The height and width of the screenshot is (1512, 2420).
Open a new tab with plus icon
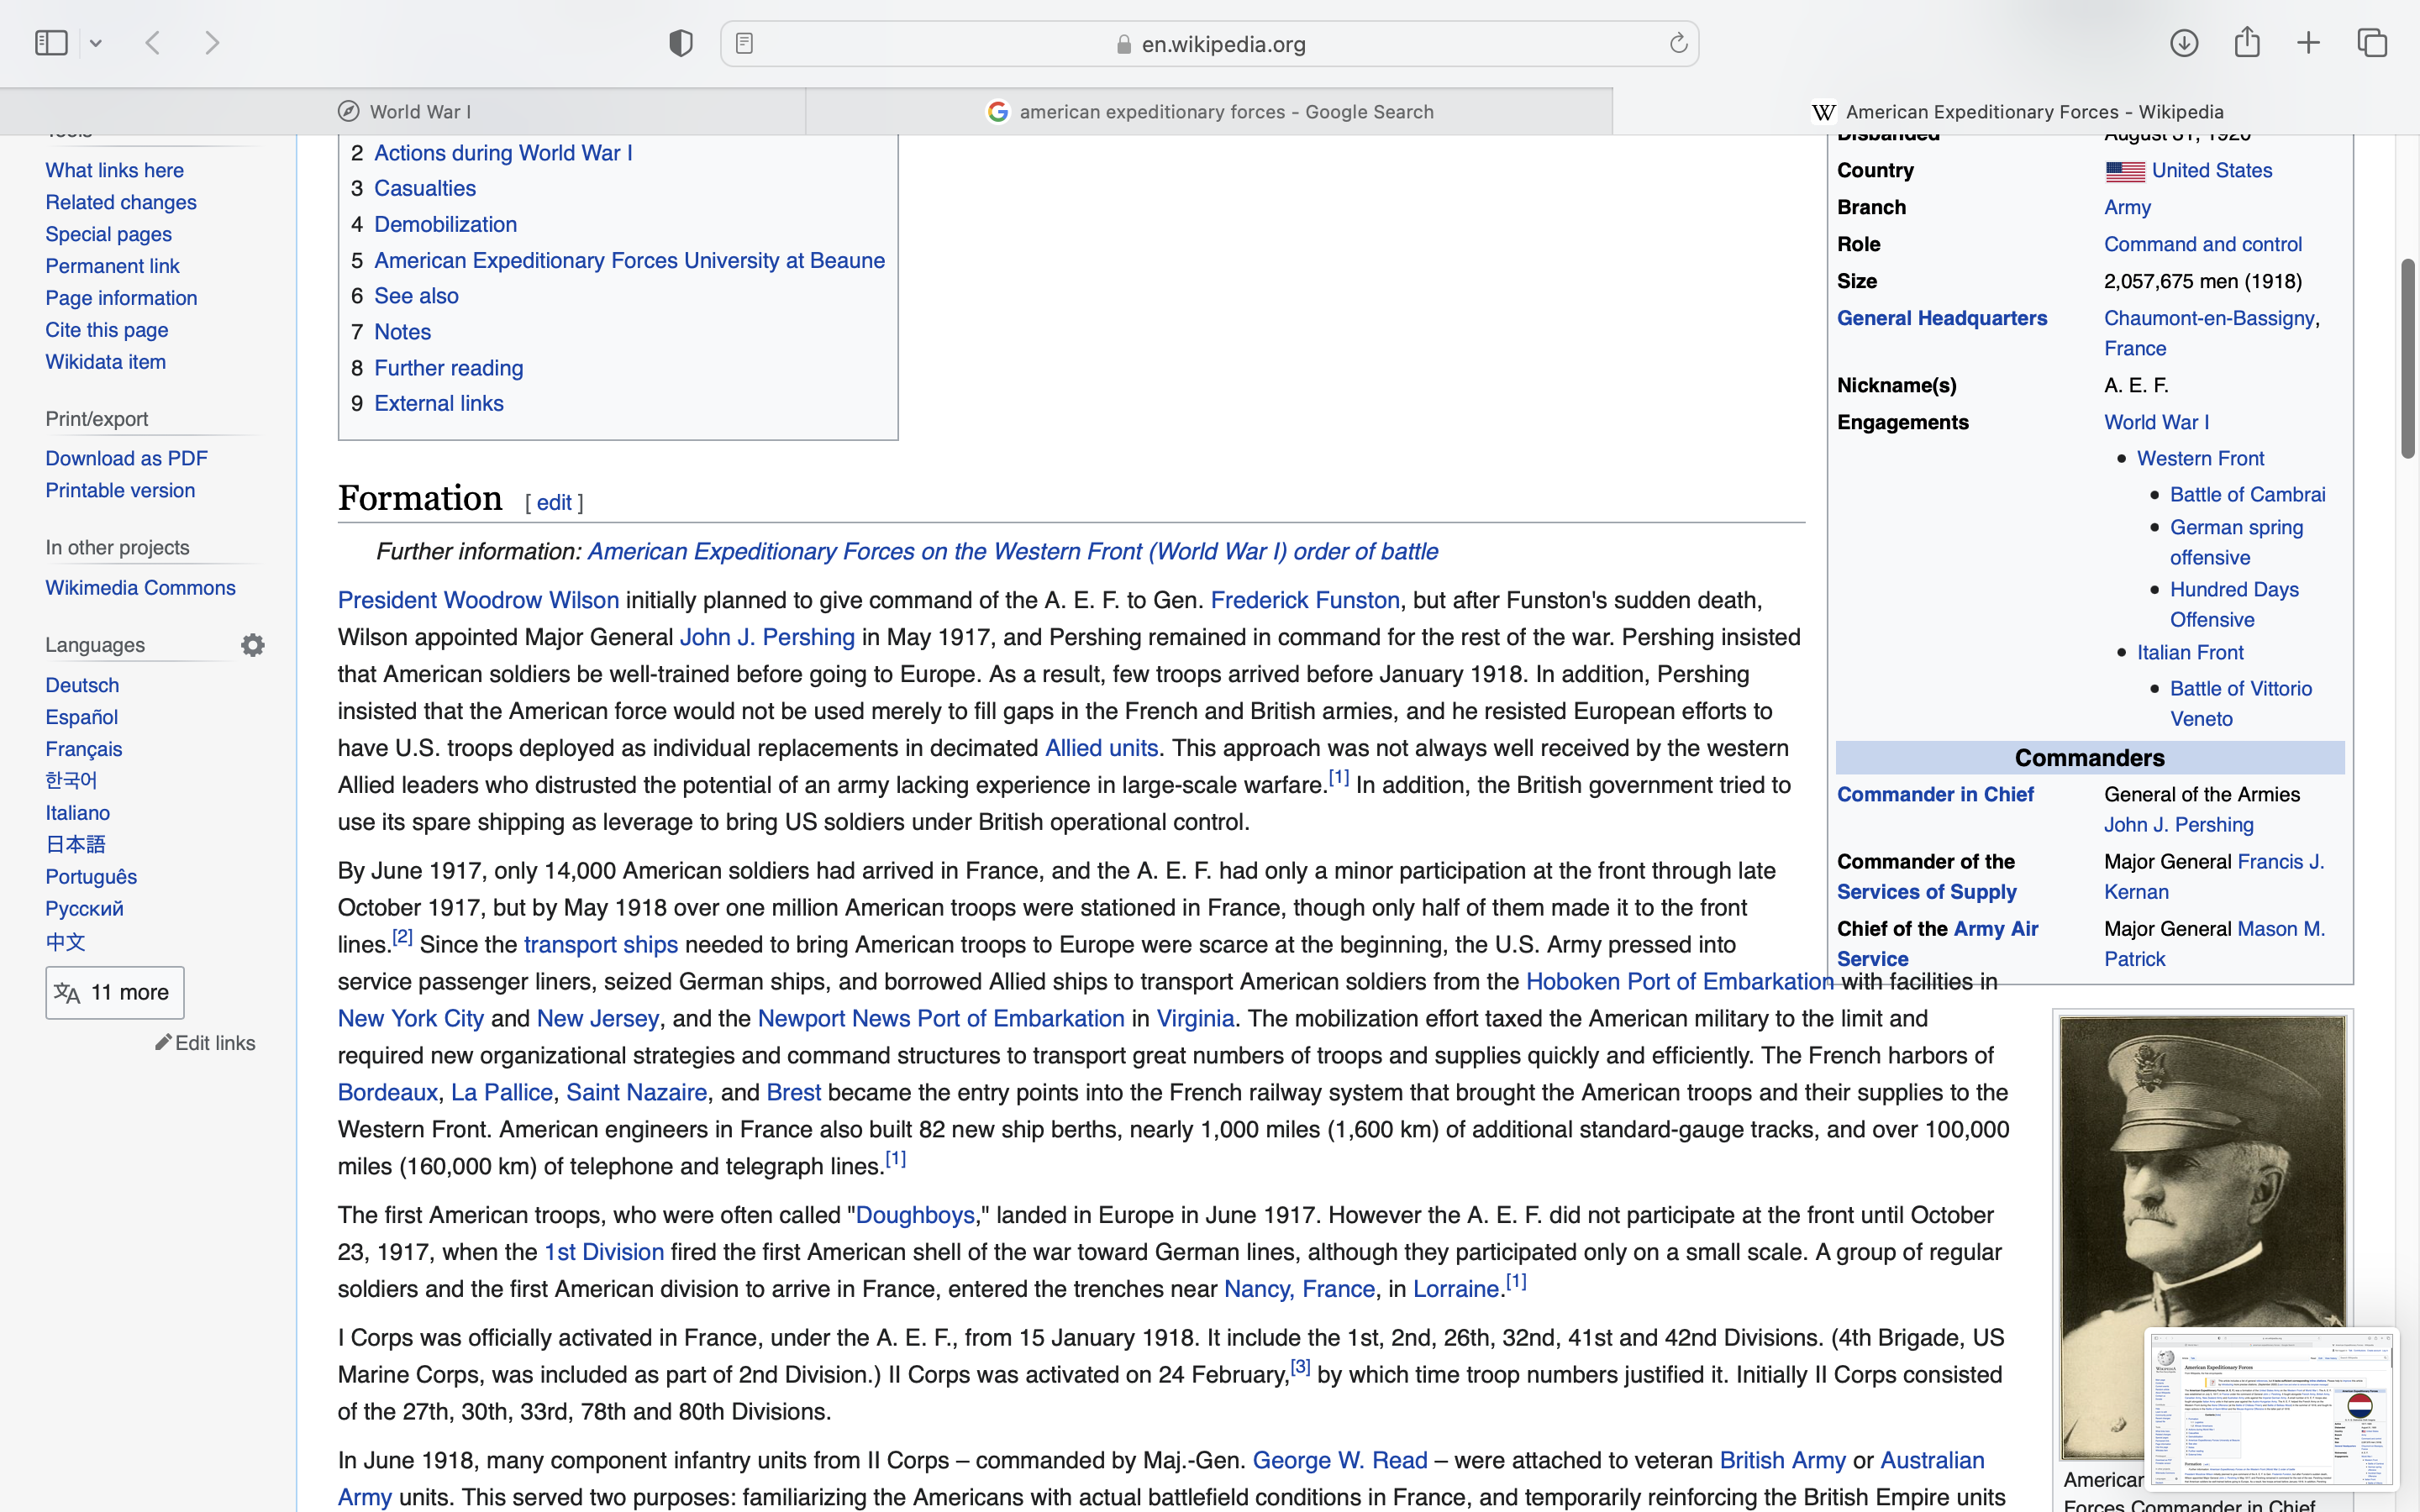[2308, 43]
